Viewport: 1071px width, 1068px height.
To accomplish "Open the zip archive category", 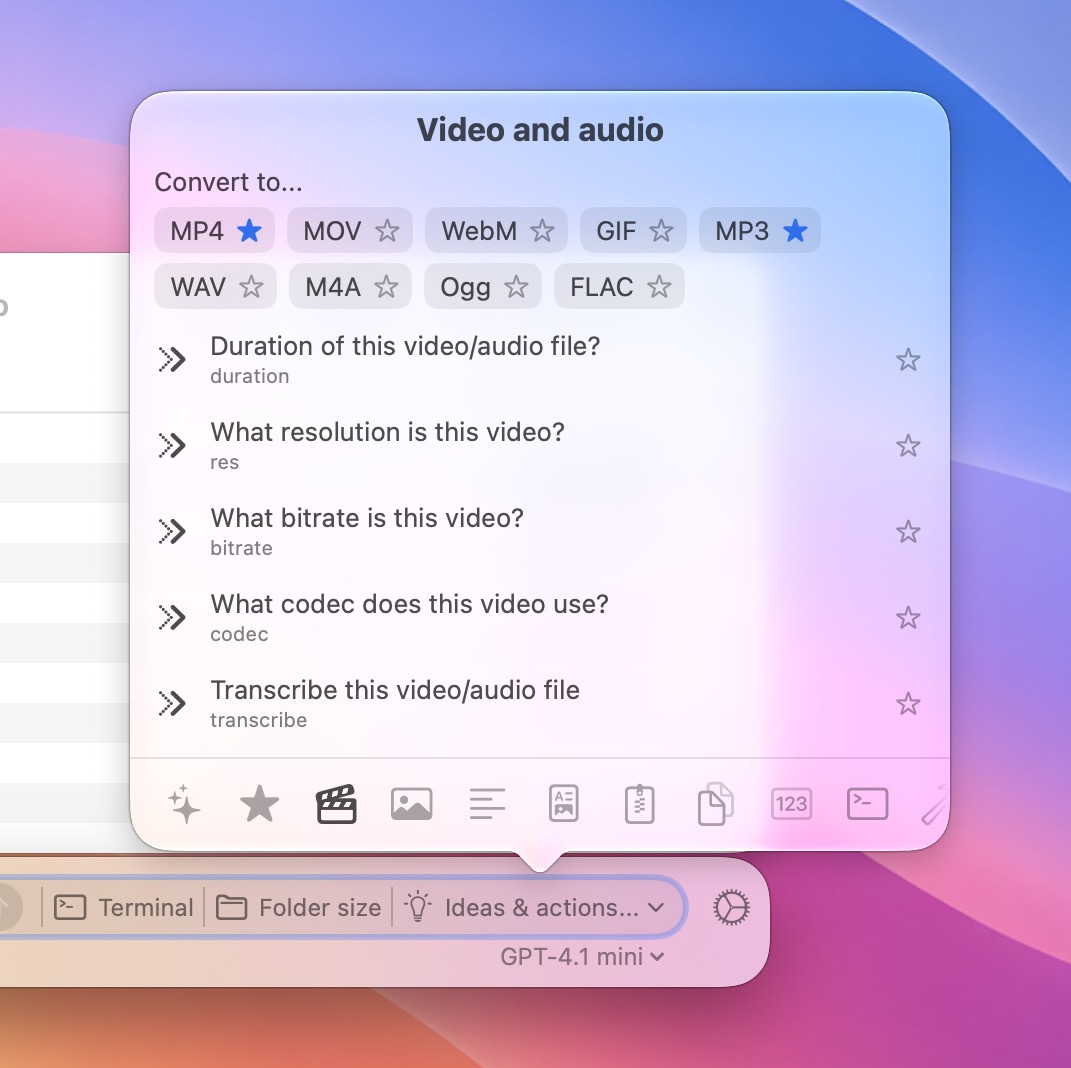I will [x=639, y=804].
